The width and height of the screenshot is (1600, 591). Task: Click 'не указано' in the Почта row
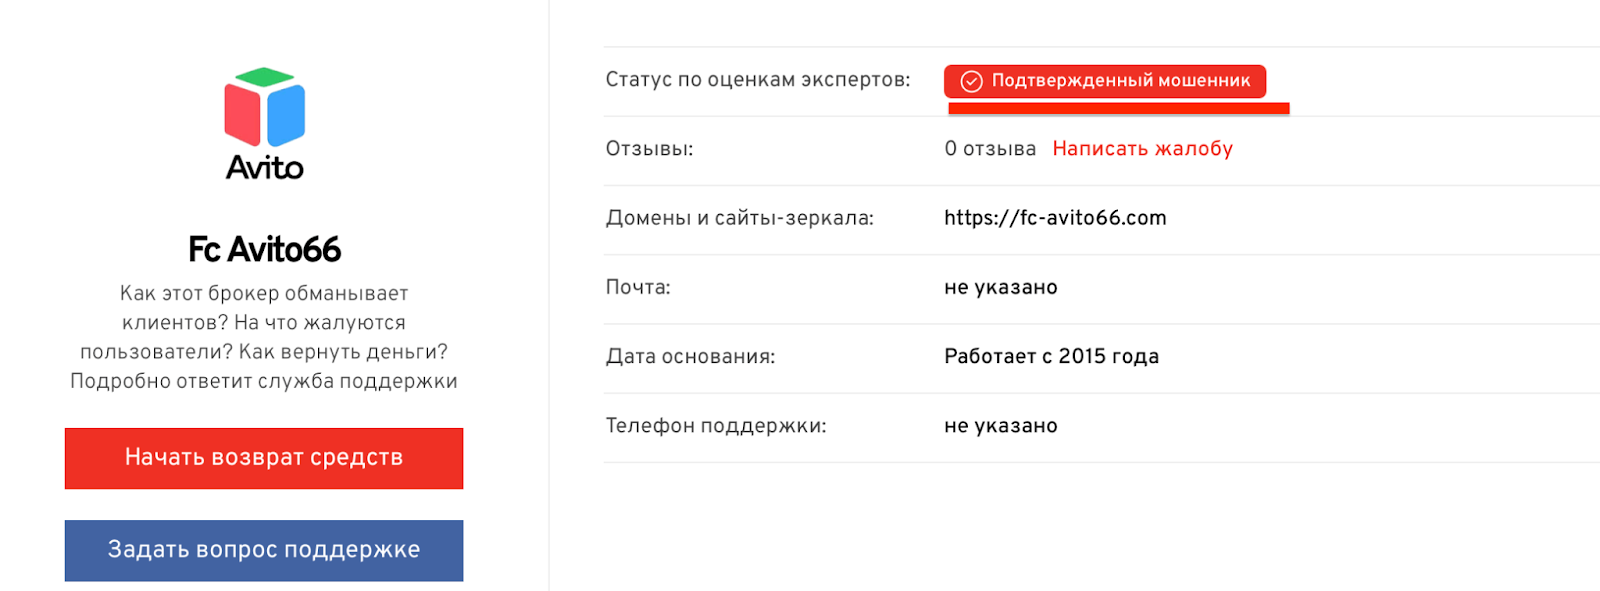click(x=1000, y=288)
